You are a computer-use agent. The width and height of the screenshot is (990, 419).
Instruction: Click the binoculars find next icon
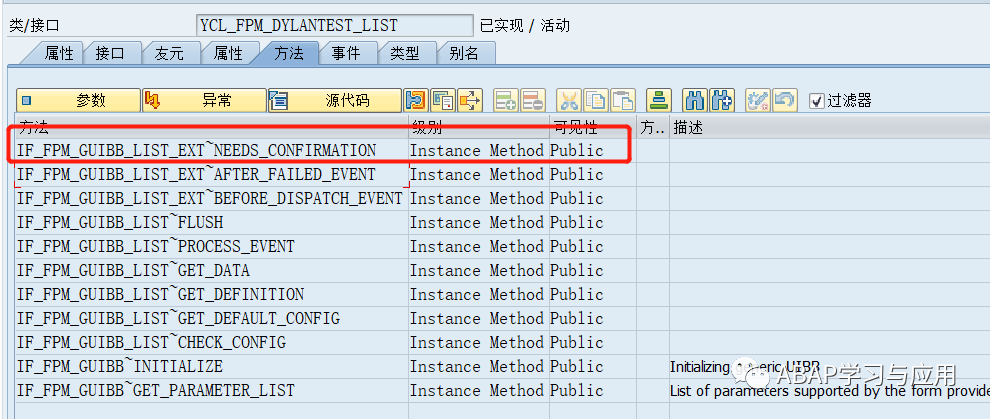coord(722,100)
